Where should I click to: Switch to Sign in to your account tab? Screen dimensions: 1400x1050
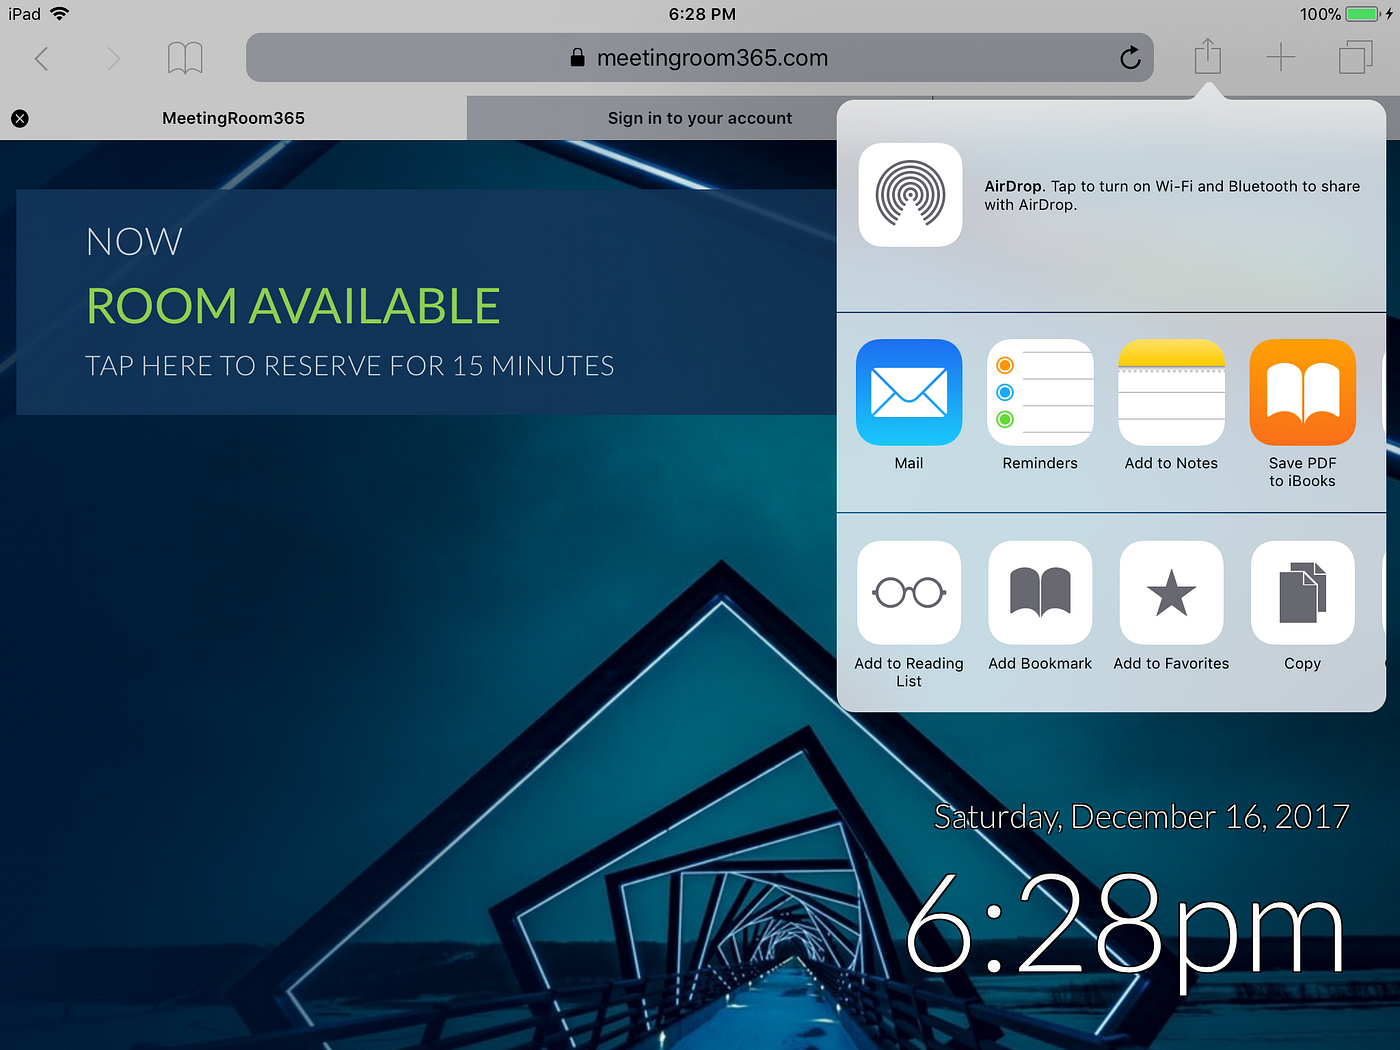(x=700, y=118)
